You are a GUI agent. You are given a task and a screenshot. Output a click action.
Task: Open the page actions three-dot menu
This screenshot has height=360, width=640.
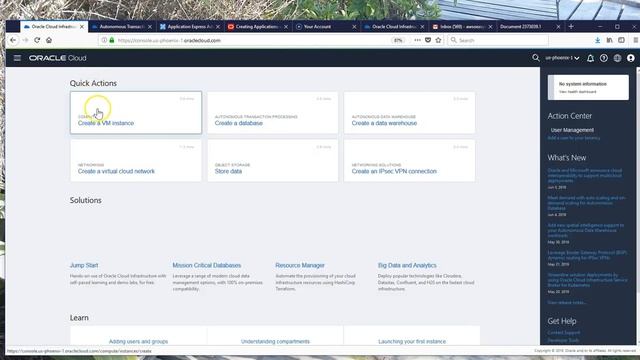[x=417, y=40]
